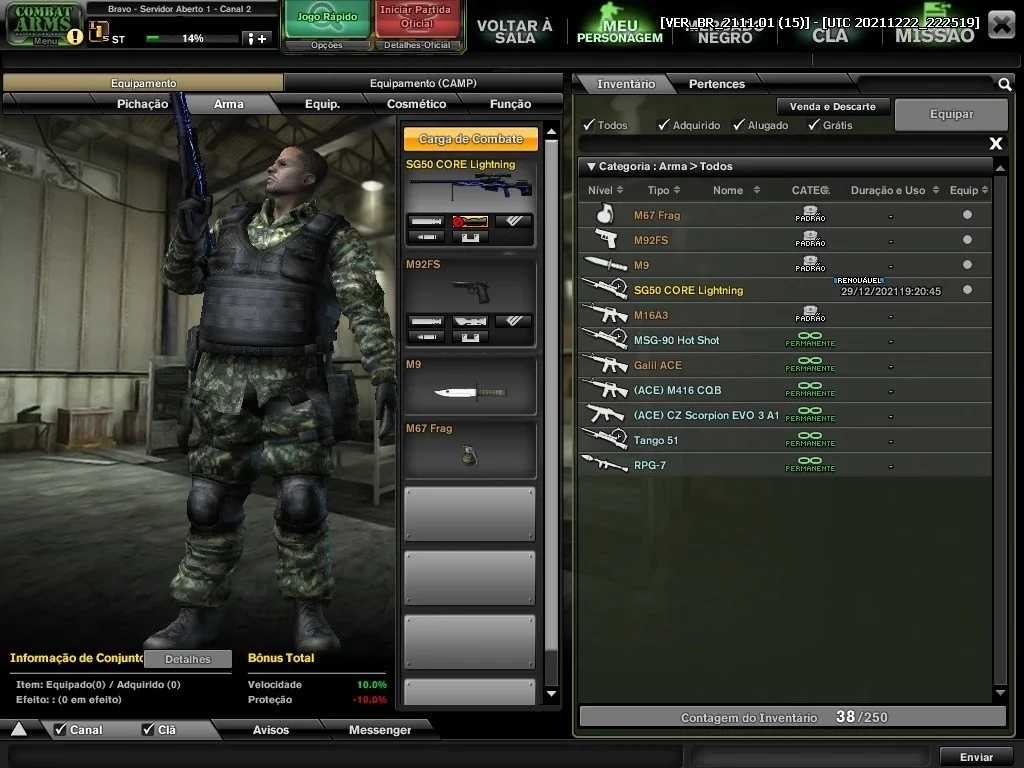Viewport: 1024px width, 768px height.
Task: Click loadout list scroll down arrow
Action: [551, 694]
